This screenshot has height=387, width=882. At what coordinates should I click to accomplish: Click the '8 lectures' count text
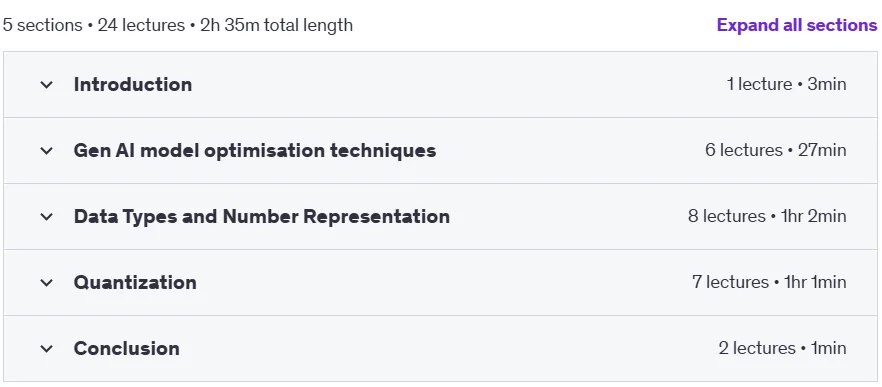coord(727,216)
